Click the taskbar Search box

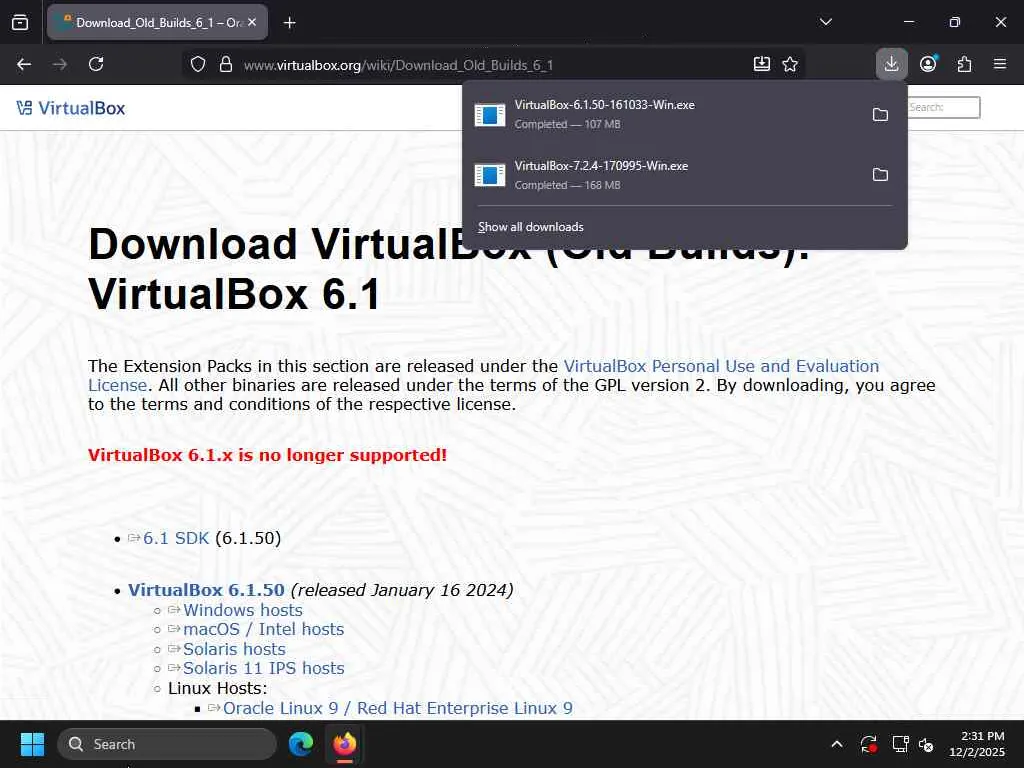coord(167,744)
